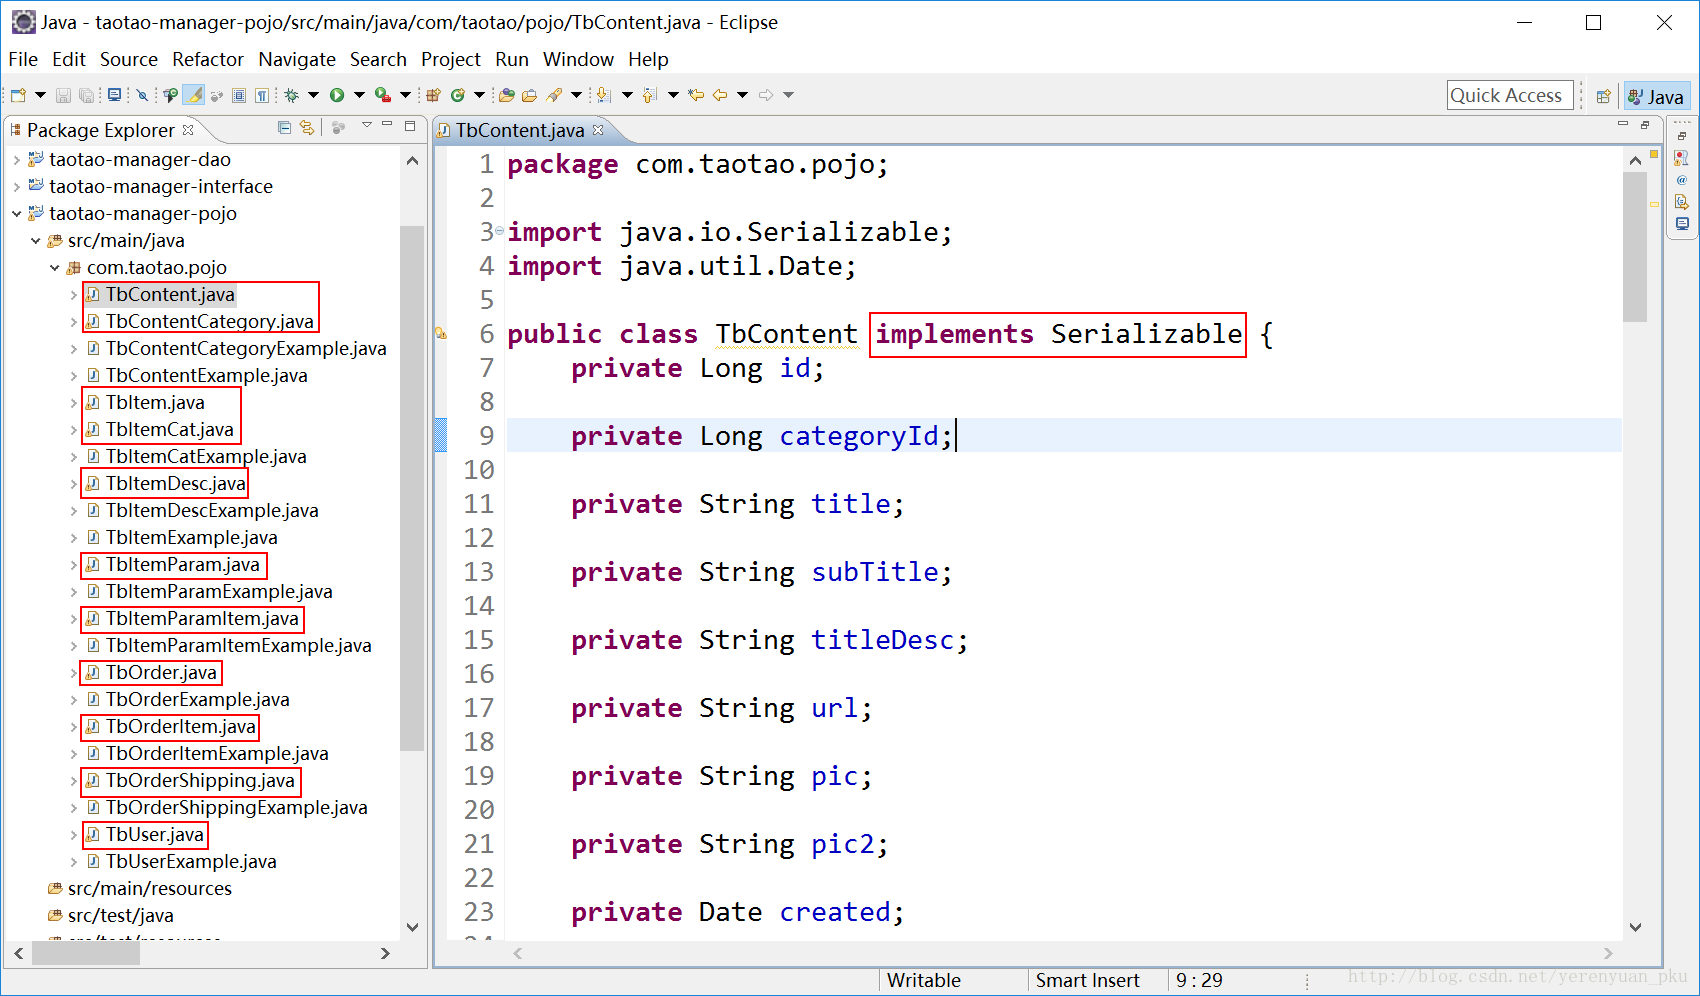The height and width of the screenshot is (996, 1700).
Task: Open the File menu
Action: (23, 59)
